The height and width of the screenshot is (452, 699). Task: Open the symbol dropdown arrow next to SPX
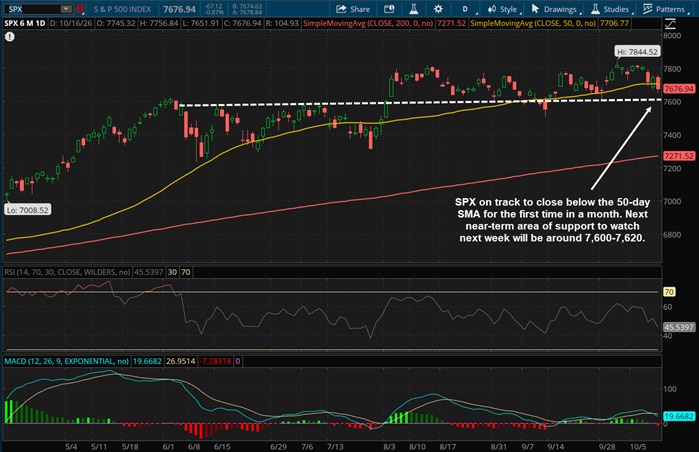click(66, 9)
